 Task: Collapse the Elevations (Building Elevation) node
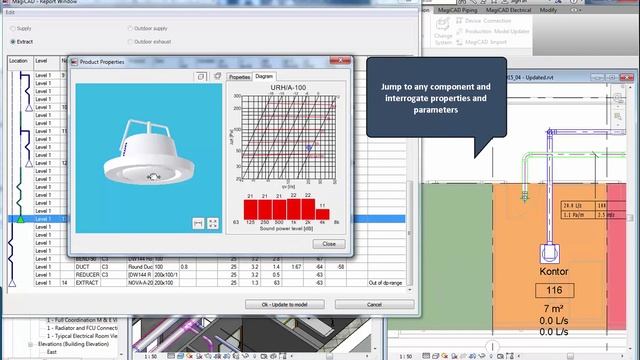(x=31, y=344)
